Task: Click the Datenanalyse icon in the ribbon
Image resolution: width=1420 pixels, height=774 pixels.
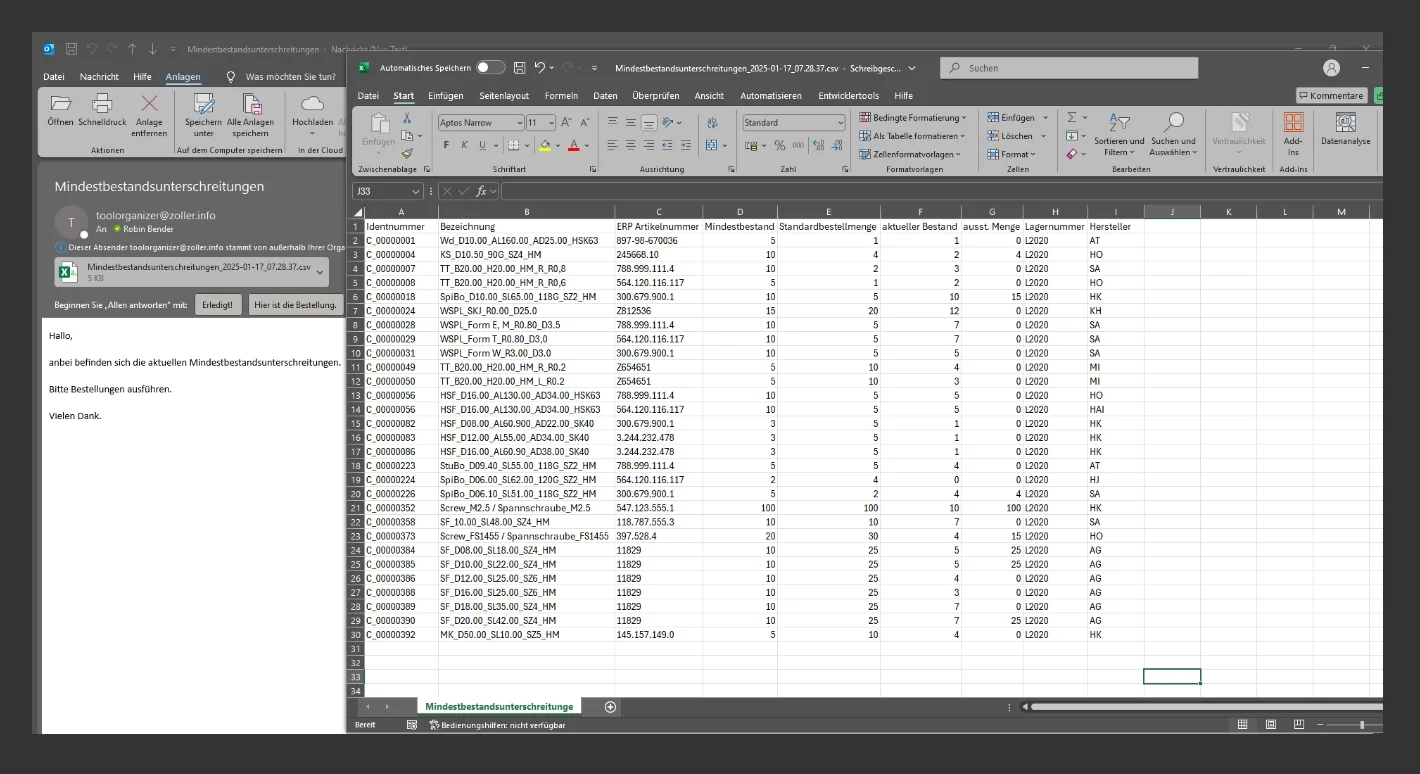Action: tap(1345, 123)
